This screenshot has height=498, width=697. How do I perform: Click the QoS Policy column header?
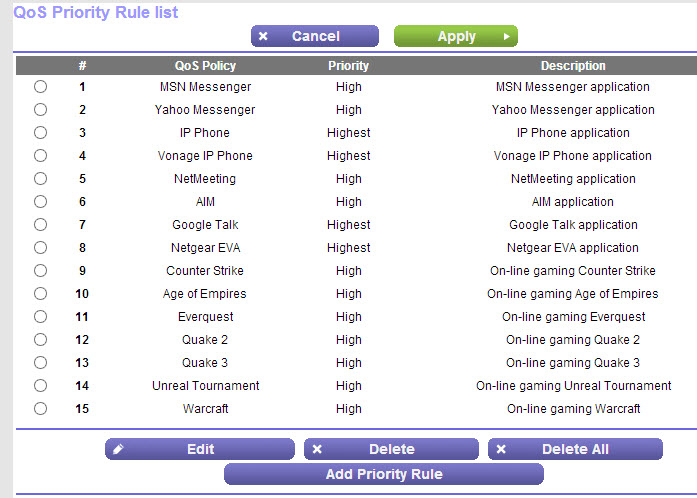205,66
